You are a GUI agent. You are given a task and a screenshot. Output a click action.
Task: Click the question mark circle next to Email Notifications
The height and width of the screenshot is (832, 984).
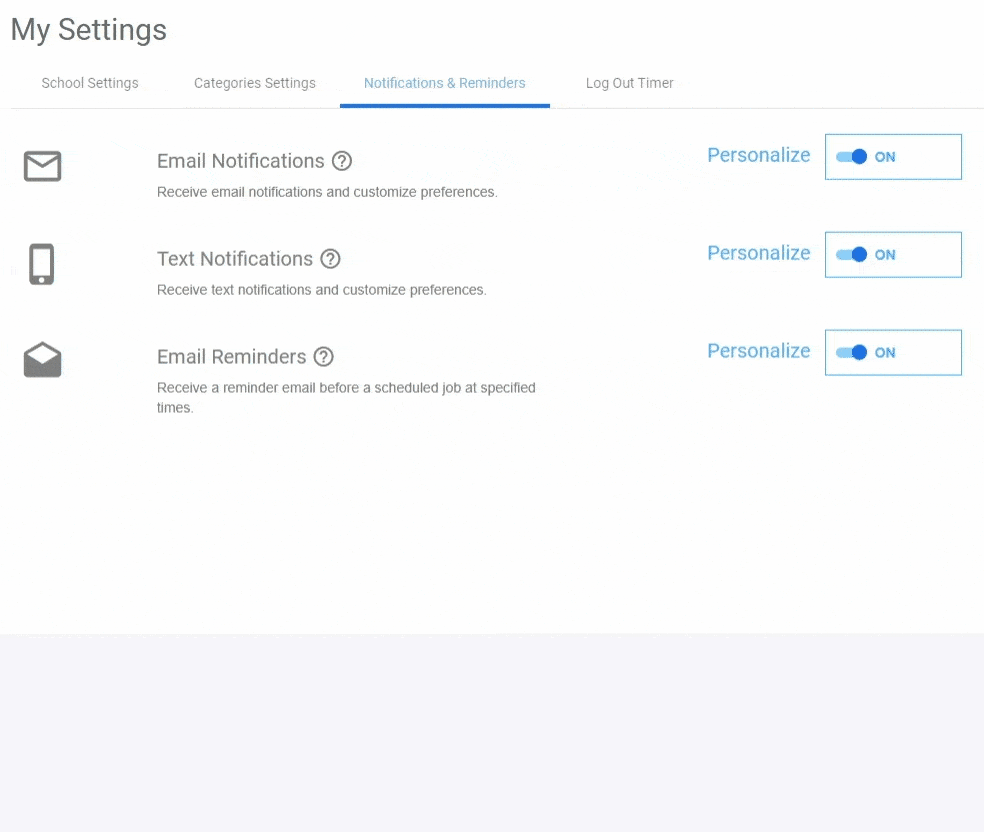342,160
